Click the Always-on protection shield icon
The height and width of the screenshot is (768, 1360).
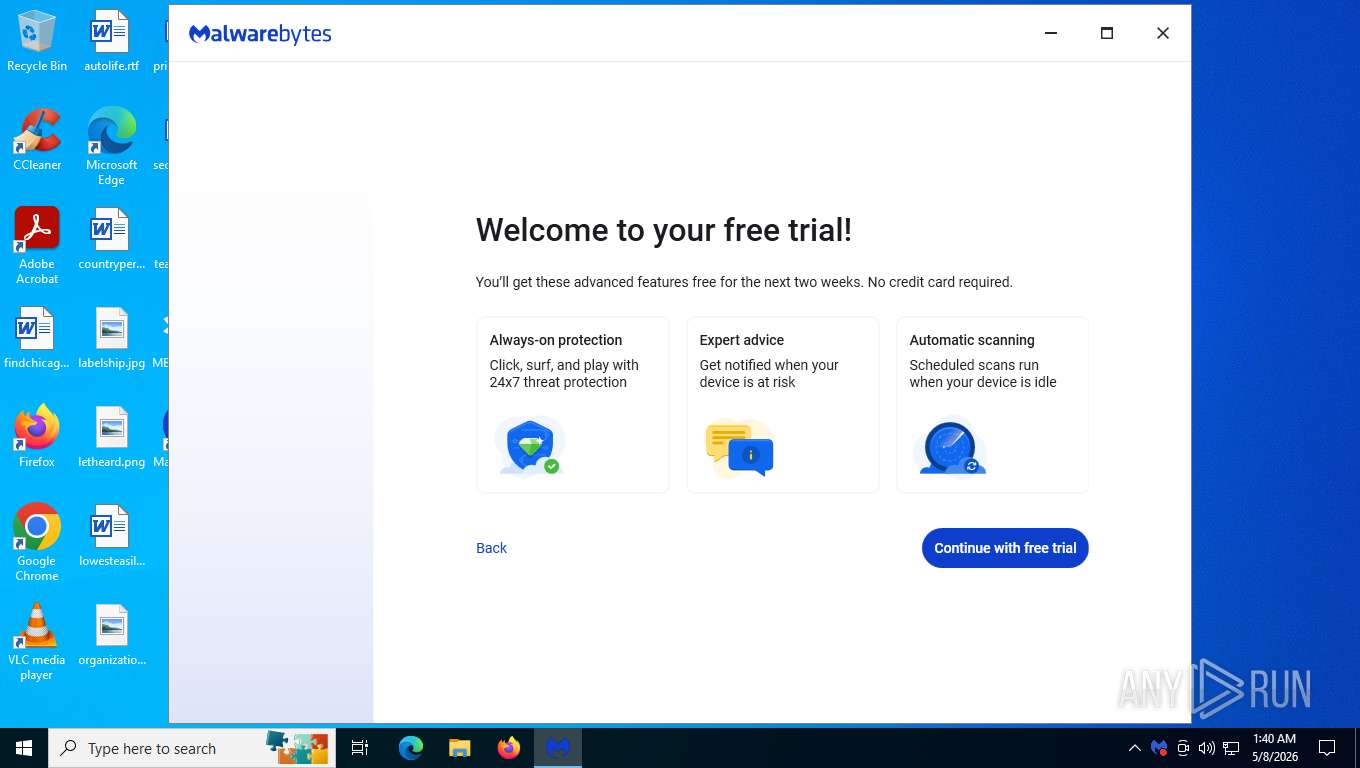coord(530,447)
